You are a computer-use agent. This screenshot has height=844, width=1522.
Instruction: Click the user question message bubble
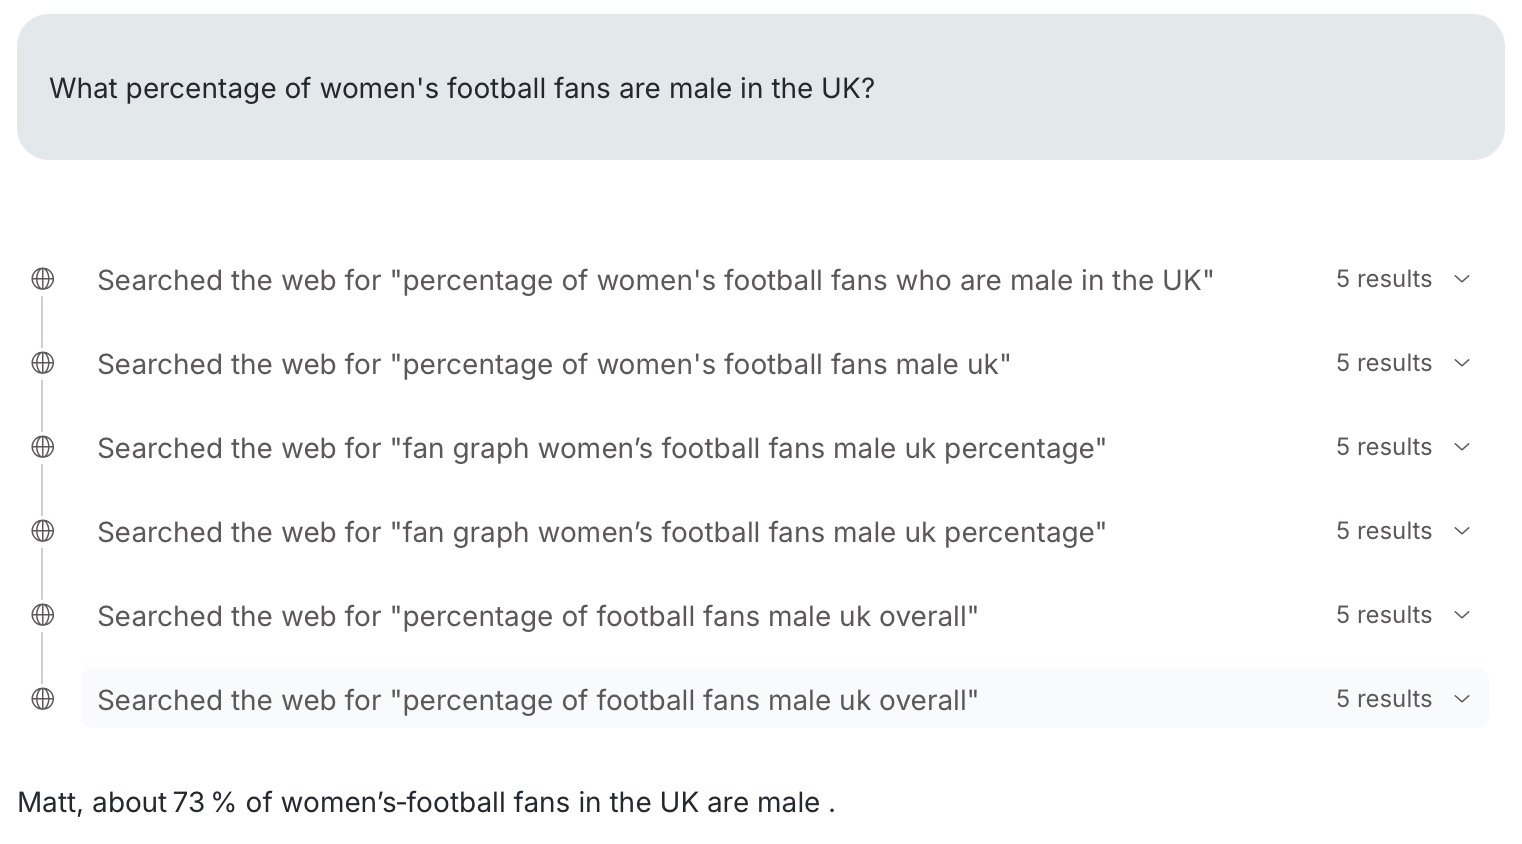click(760, 88)
